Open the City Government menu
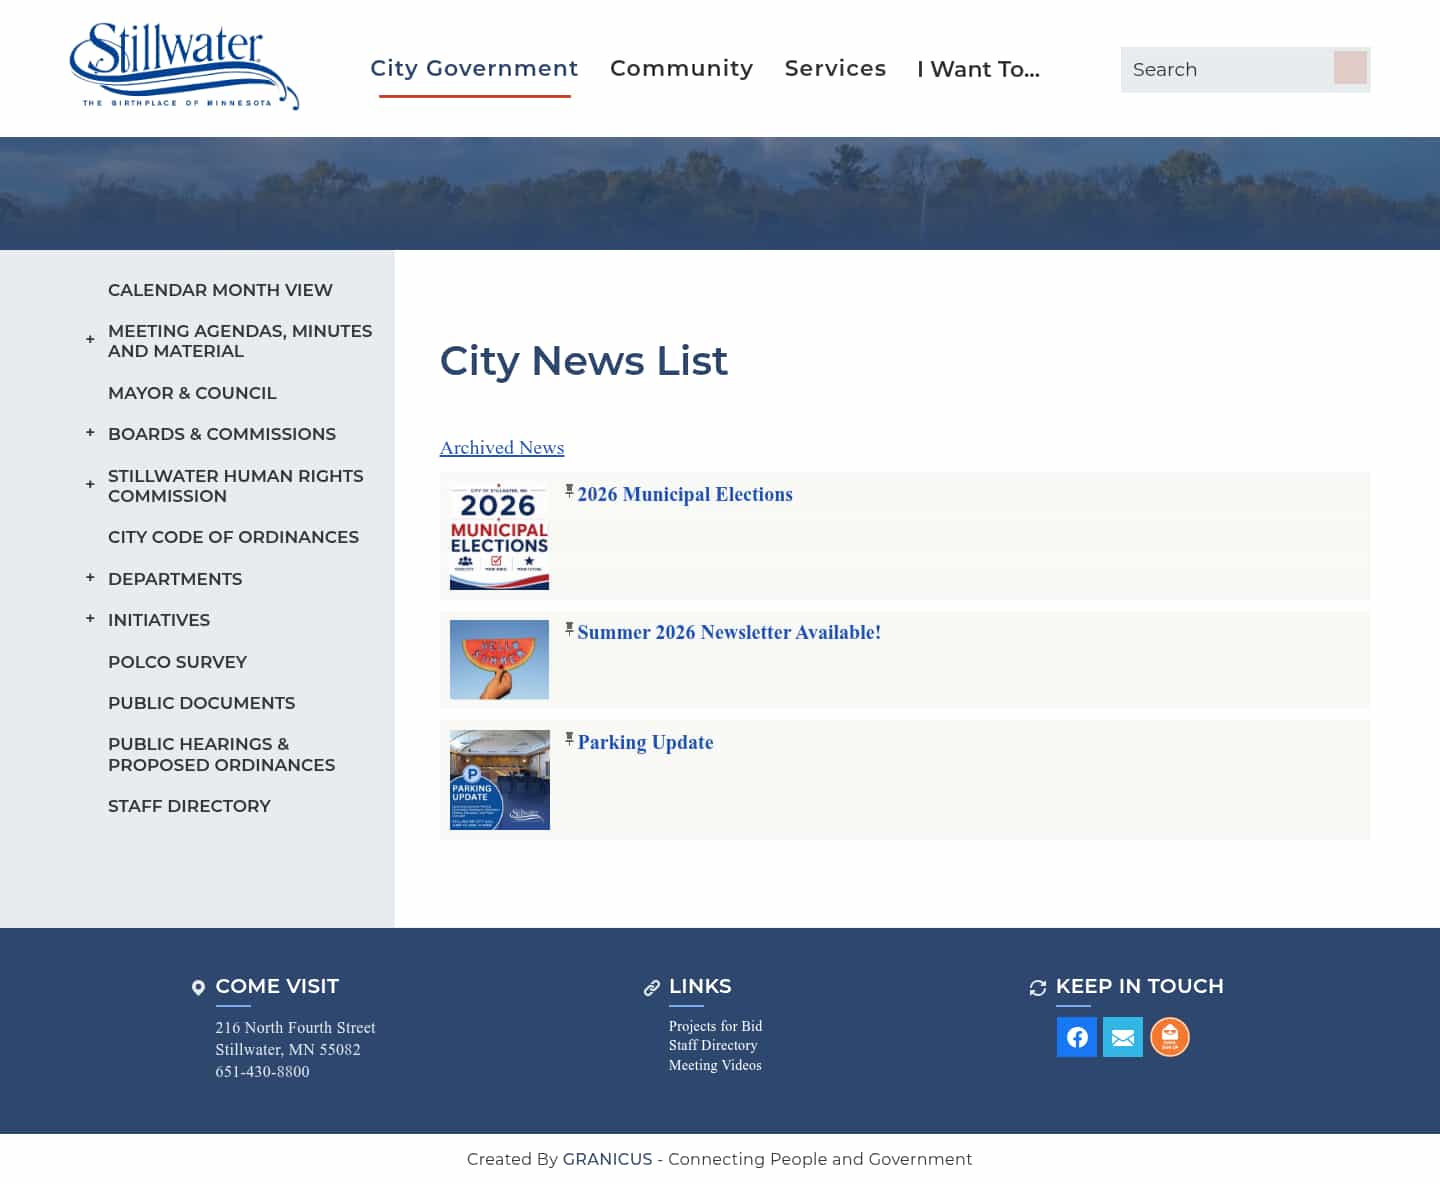The width and height of the screenshot is (1440, 1184). [474, 68]
